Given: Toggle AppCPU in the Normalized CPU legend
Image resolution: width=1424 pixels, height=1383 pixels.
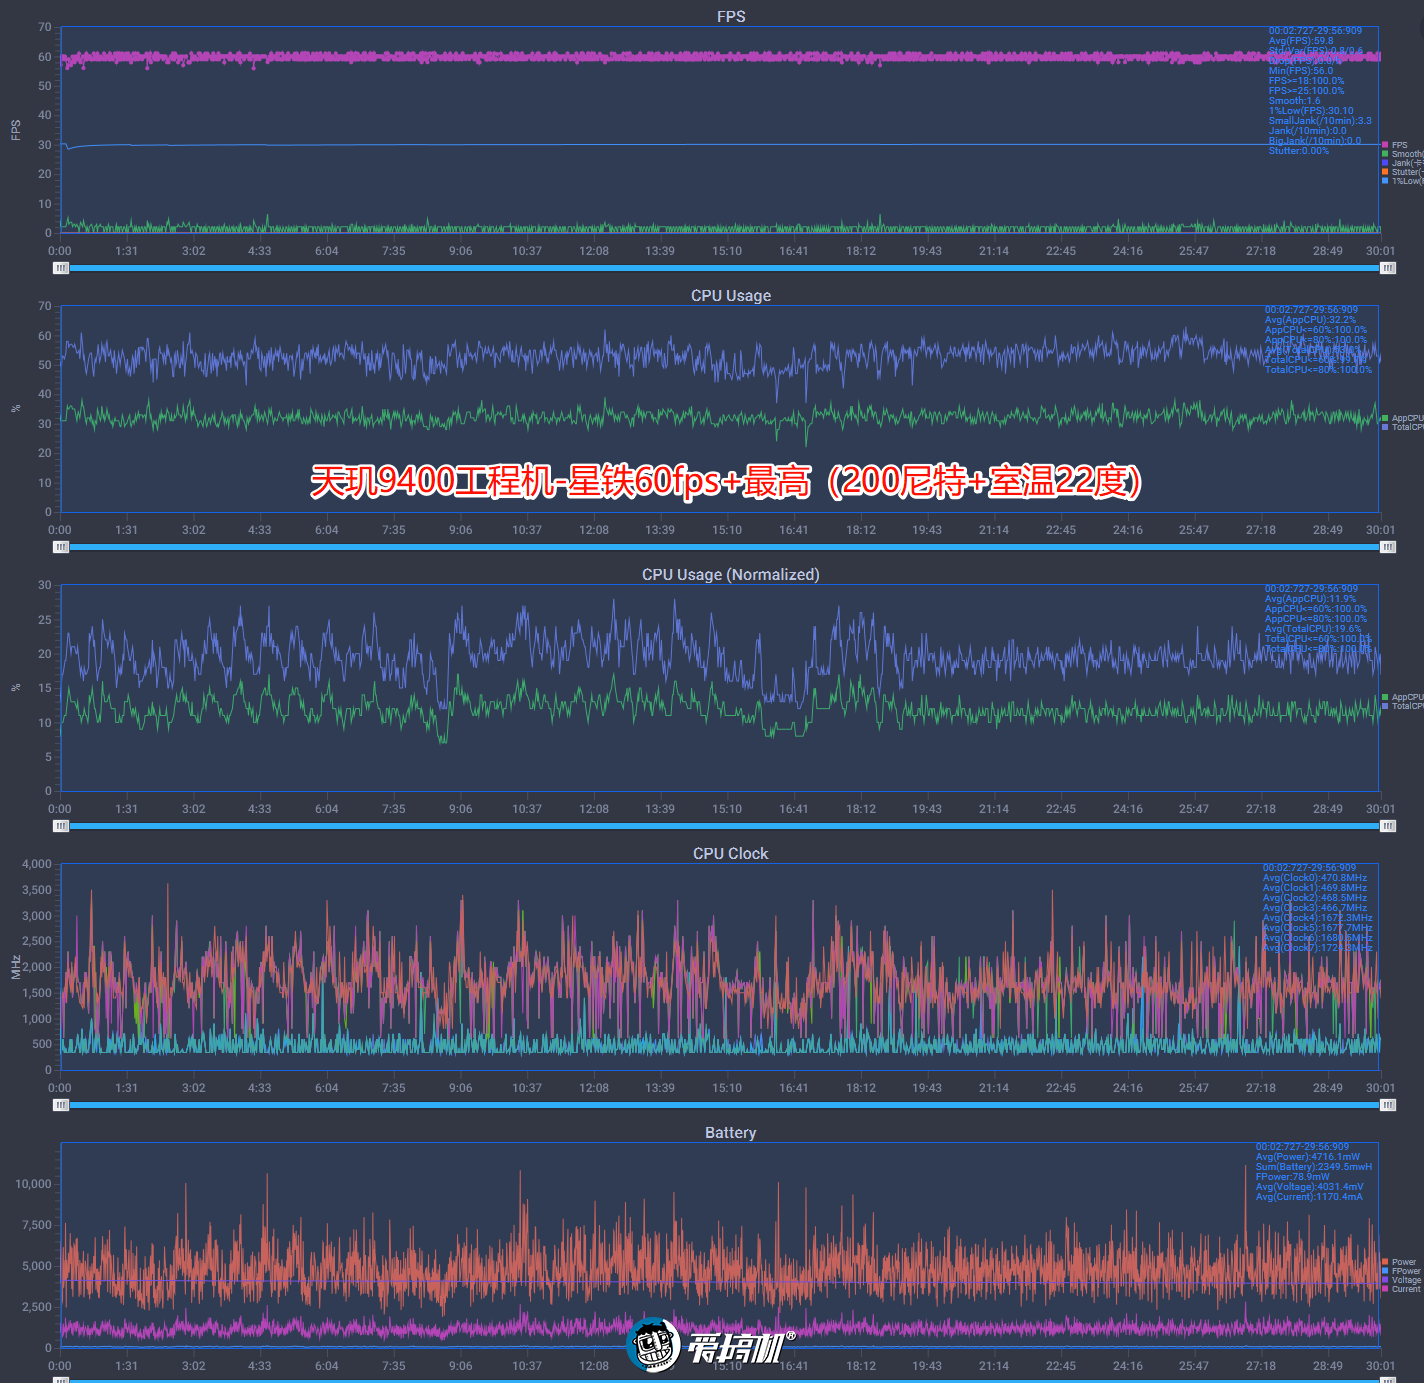Looking at the screenshot, I should click(x=1402, y=697).
